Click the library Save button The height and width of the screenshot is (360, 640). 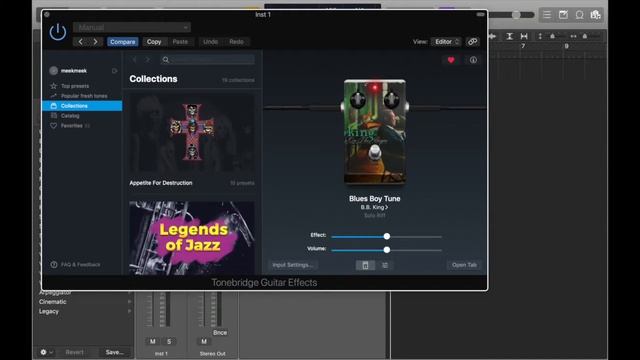pos(114,352)
